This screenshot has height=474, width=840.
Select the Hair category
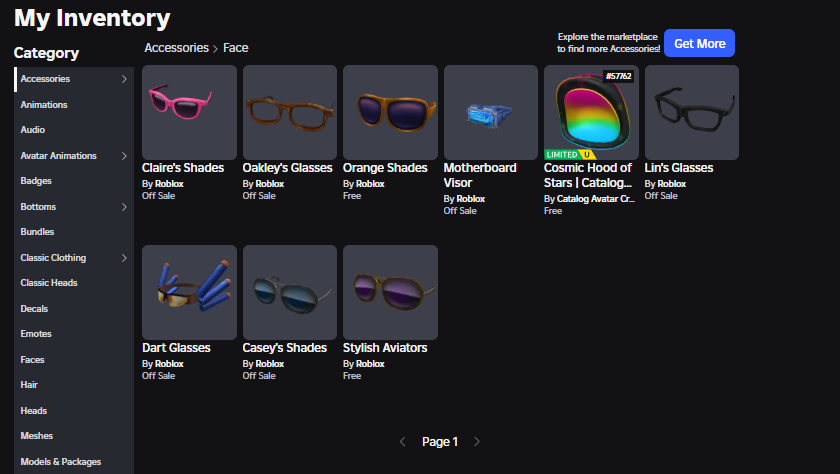point(29,385)
